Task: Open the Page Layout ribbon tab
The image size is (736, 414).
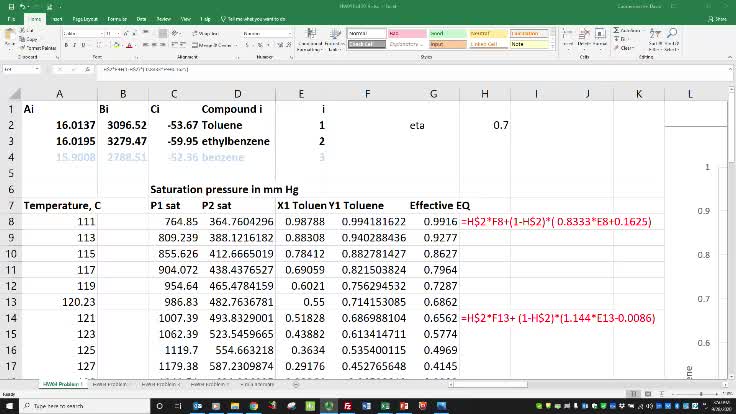Action: [88, 18]
